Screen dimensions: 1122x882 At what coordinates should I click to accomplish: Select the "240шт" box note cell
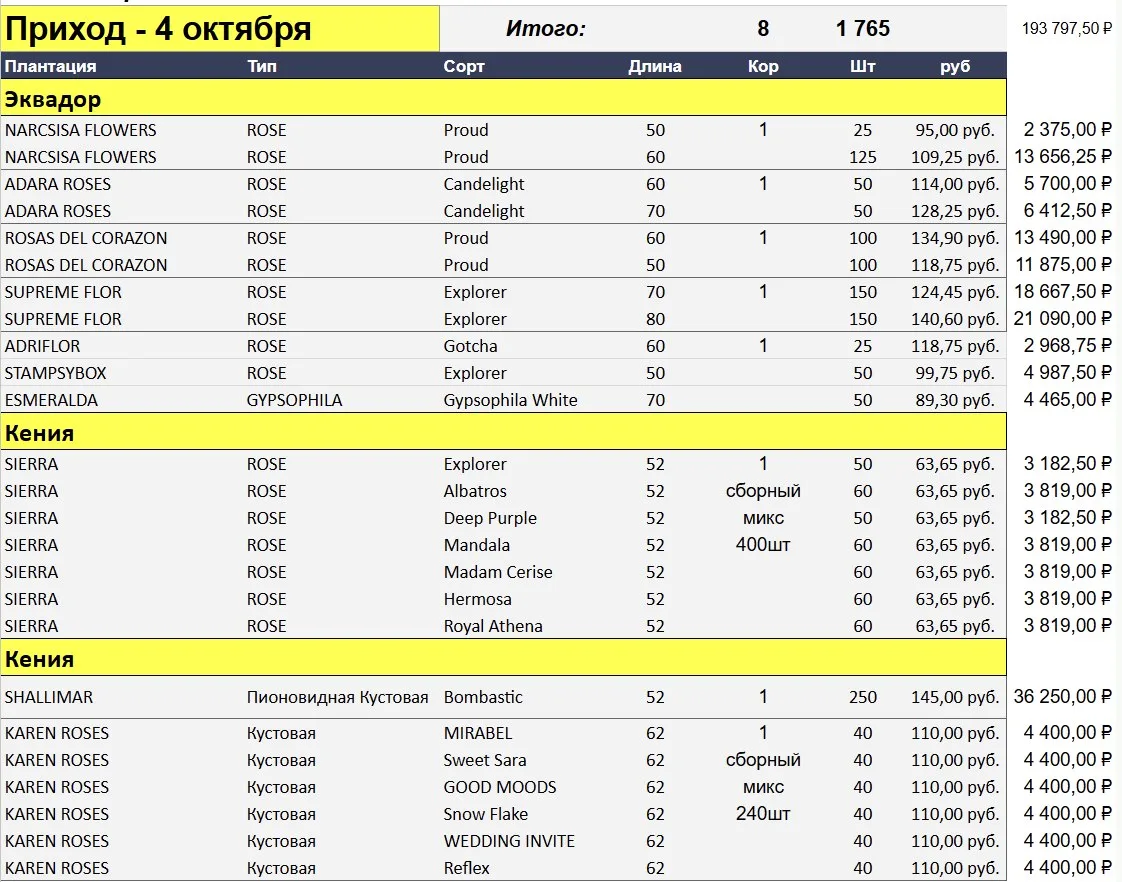pyautogui.click(x=763, y=814)
